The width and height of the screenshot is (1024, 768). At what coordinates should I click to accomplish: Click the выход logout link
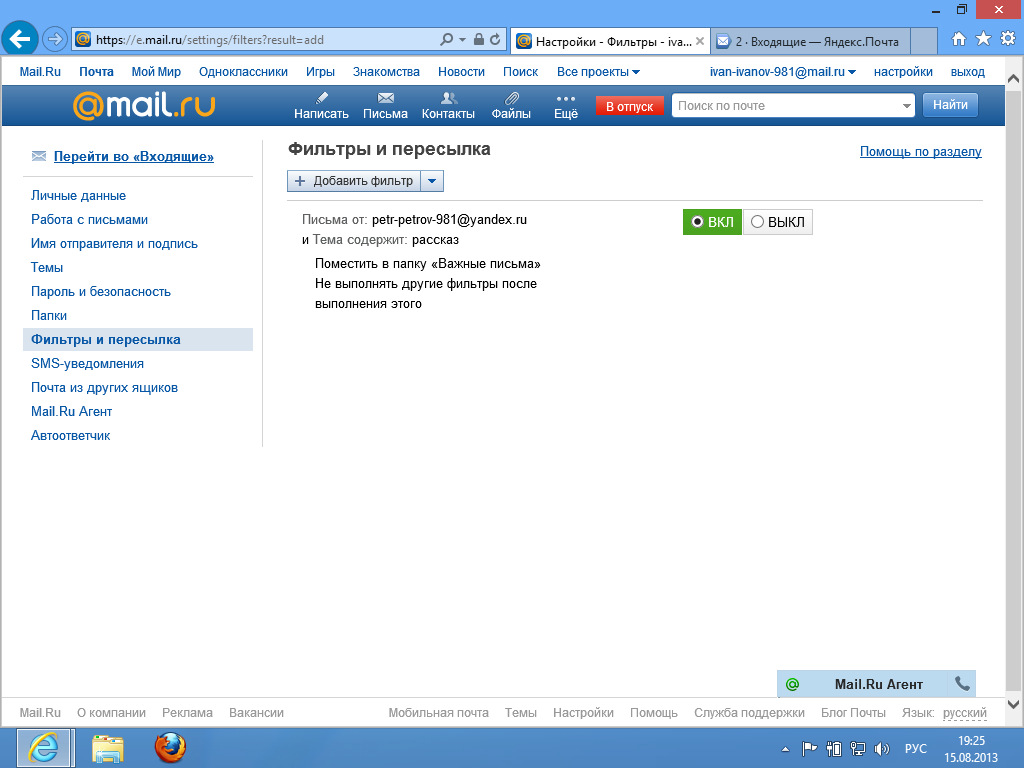968,72
